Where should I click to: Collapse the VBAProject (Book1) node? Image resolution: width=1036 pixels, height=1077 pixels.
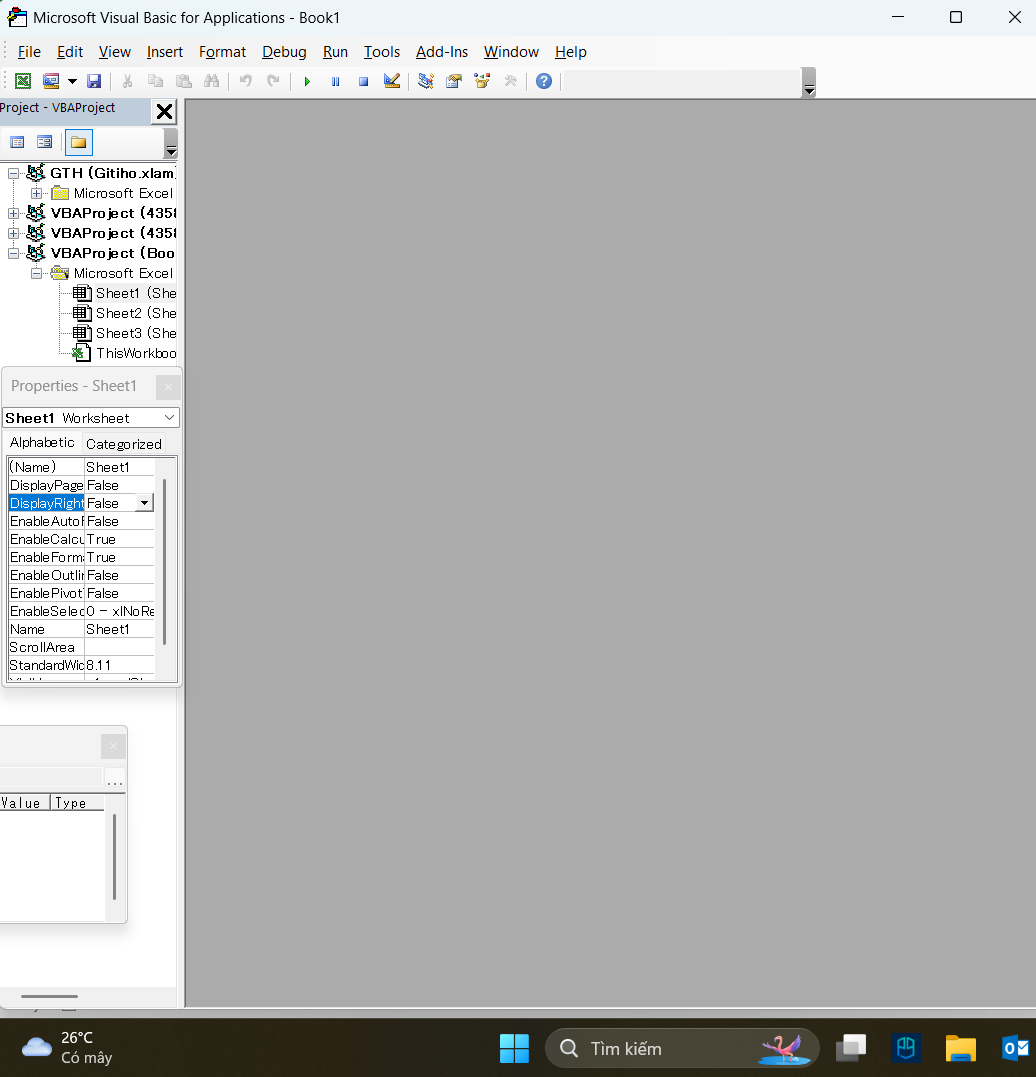coord(13,253)
